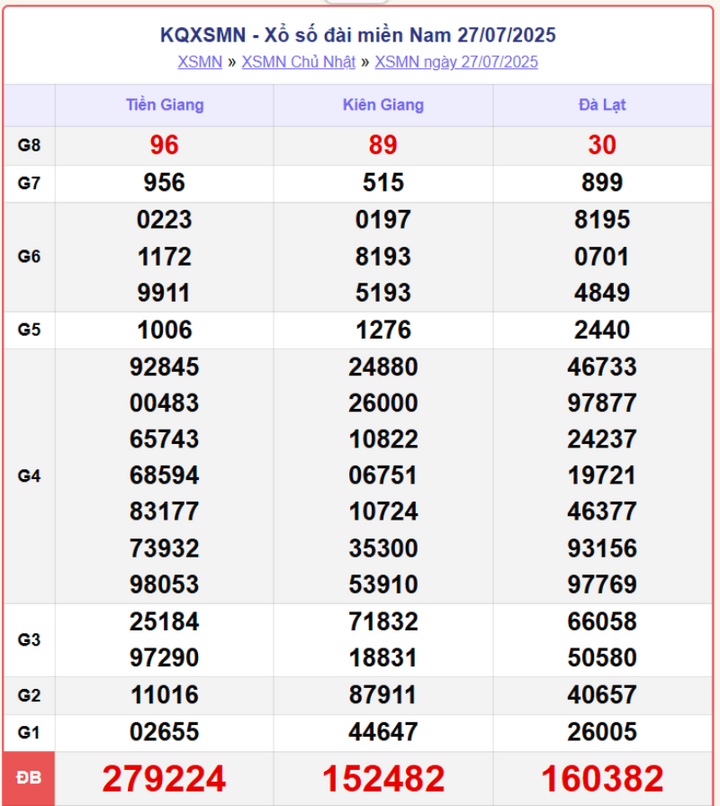Click G4 number 73932
Viewport: 720px width, 806px height.
[x=164, y=548]
